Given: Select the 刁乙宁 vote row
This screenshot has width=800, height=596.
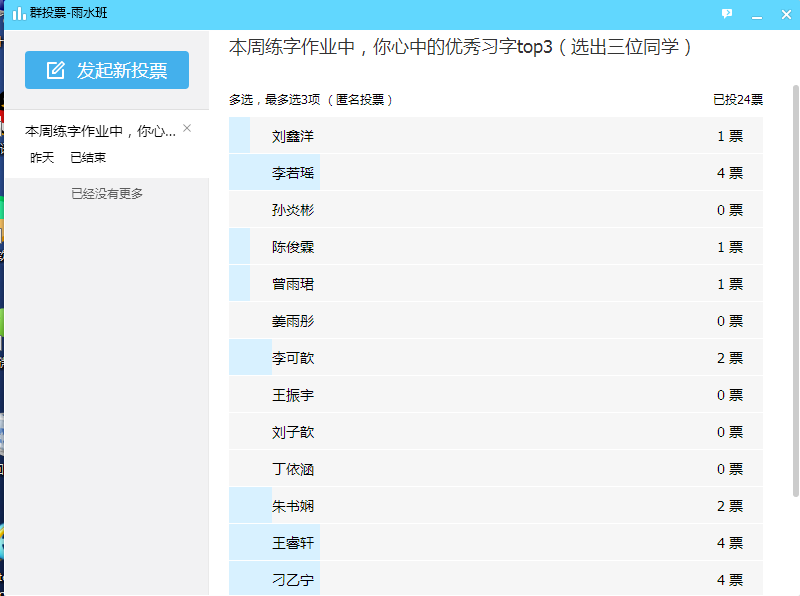Looking at the screenshot, I should coord(496,579).
